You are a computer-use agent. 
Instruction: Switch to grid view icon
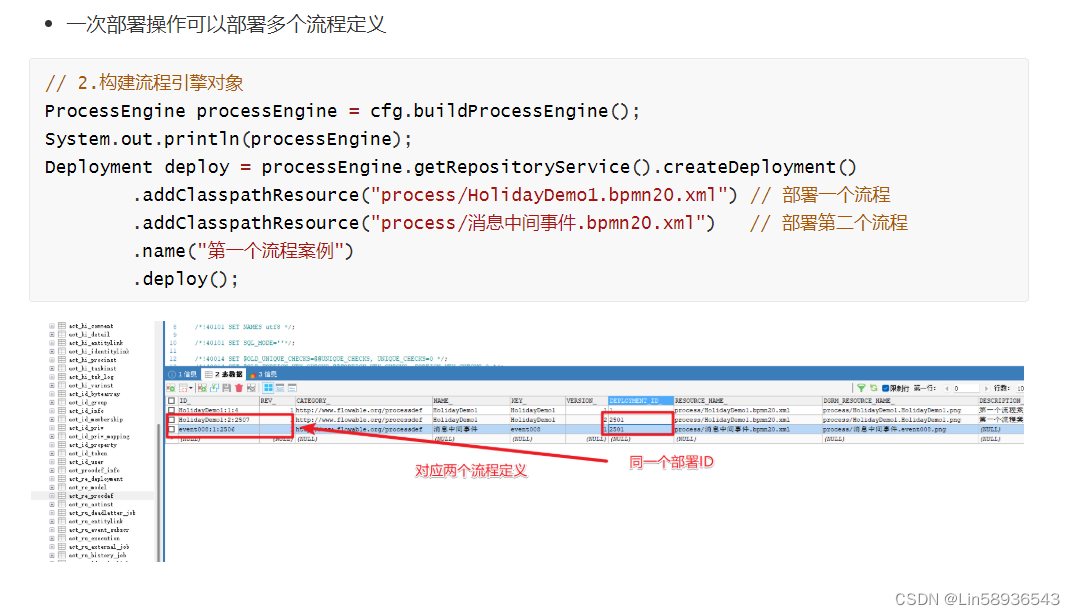(268, 388)
